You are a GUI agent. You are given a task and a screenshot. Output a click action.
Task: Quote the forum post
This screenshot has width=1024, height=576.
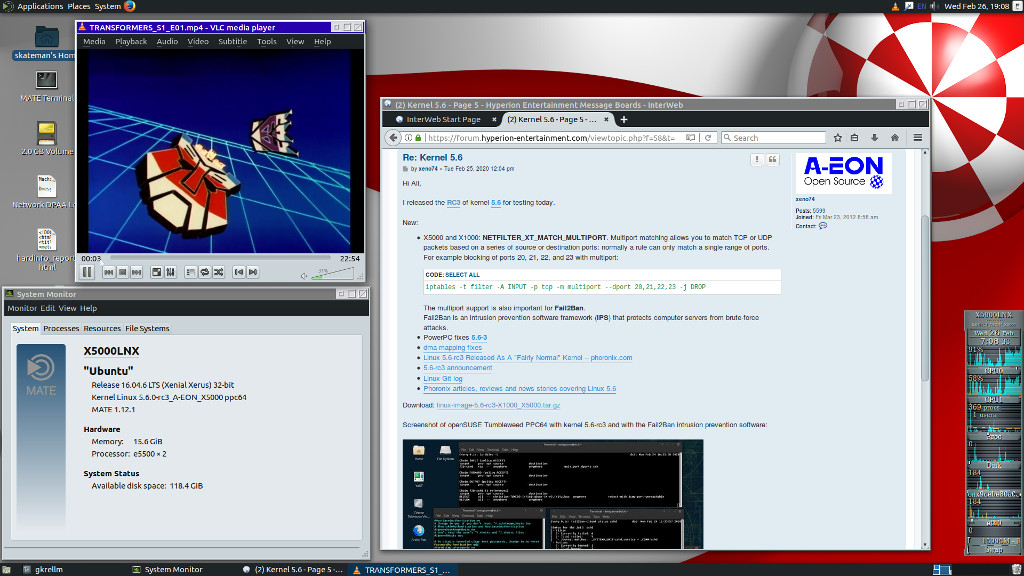tap(773, 159)
